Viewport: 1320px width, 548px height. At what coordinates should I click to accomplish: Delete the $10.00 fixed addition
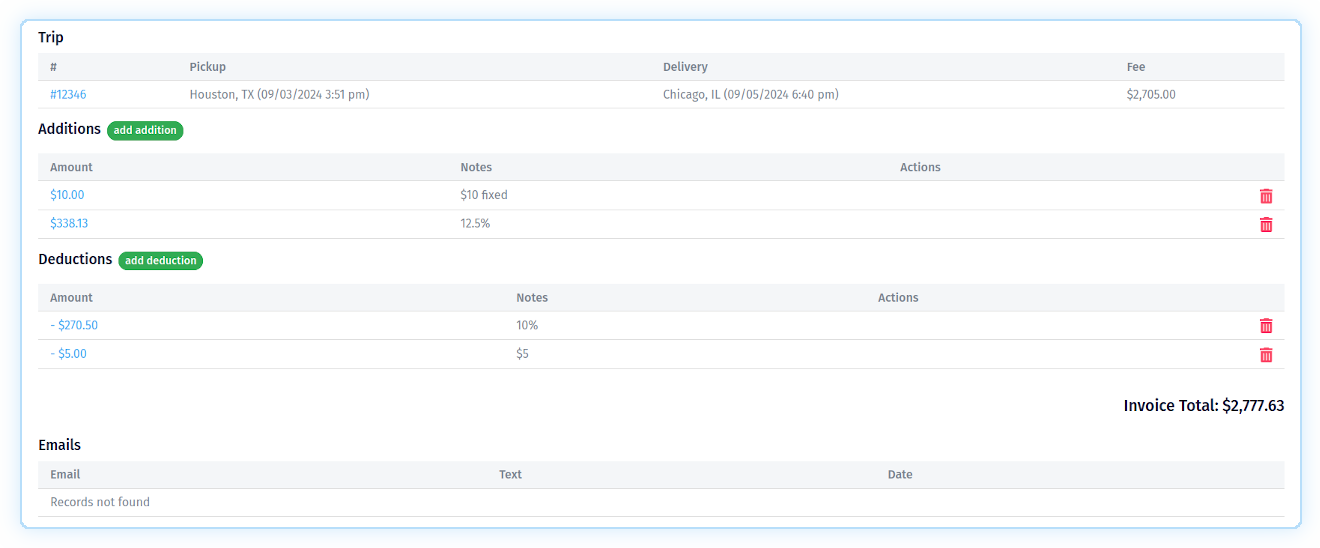click(1266, 196)
